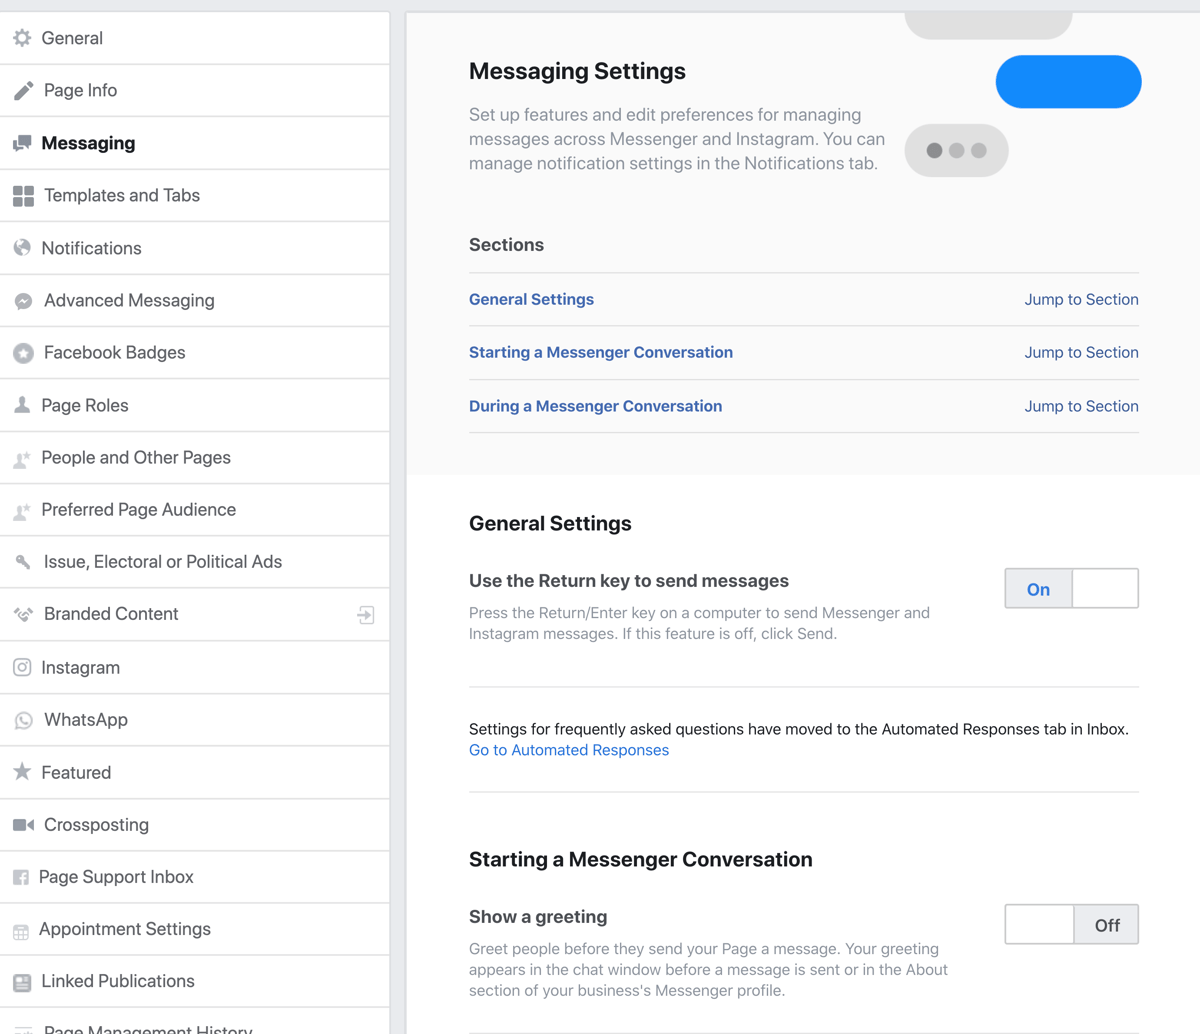The image size is (1200, 1034).
Task: Open WhatsApp settings
Action: coord(195,719)
